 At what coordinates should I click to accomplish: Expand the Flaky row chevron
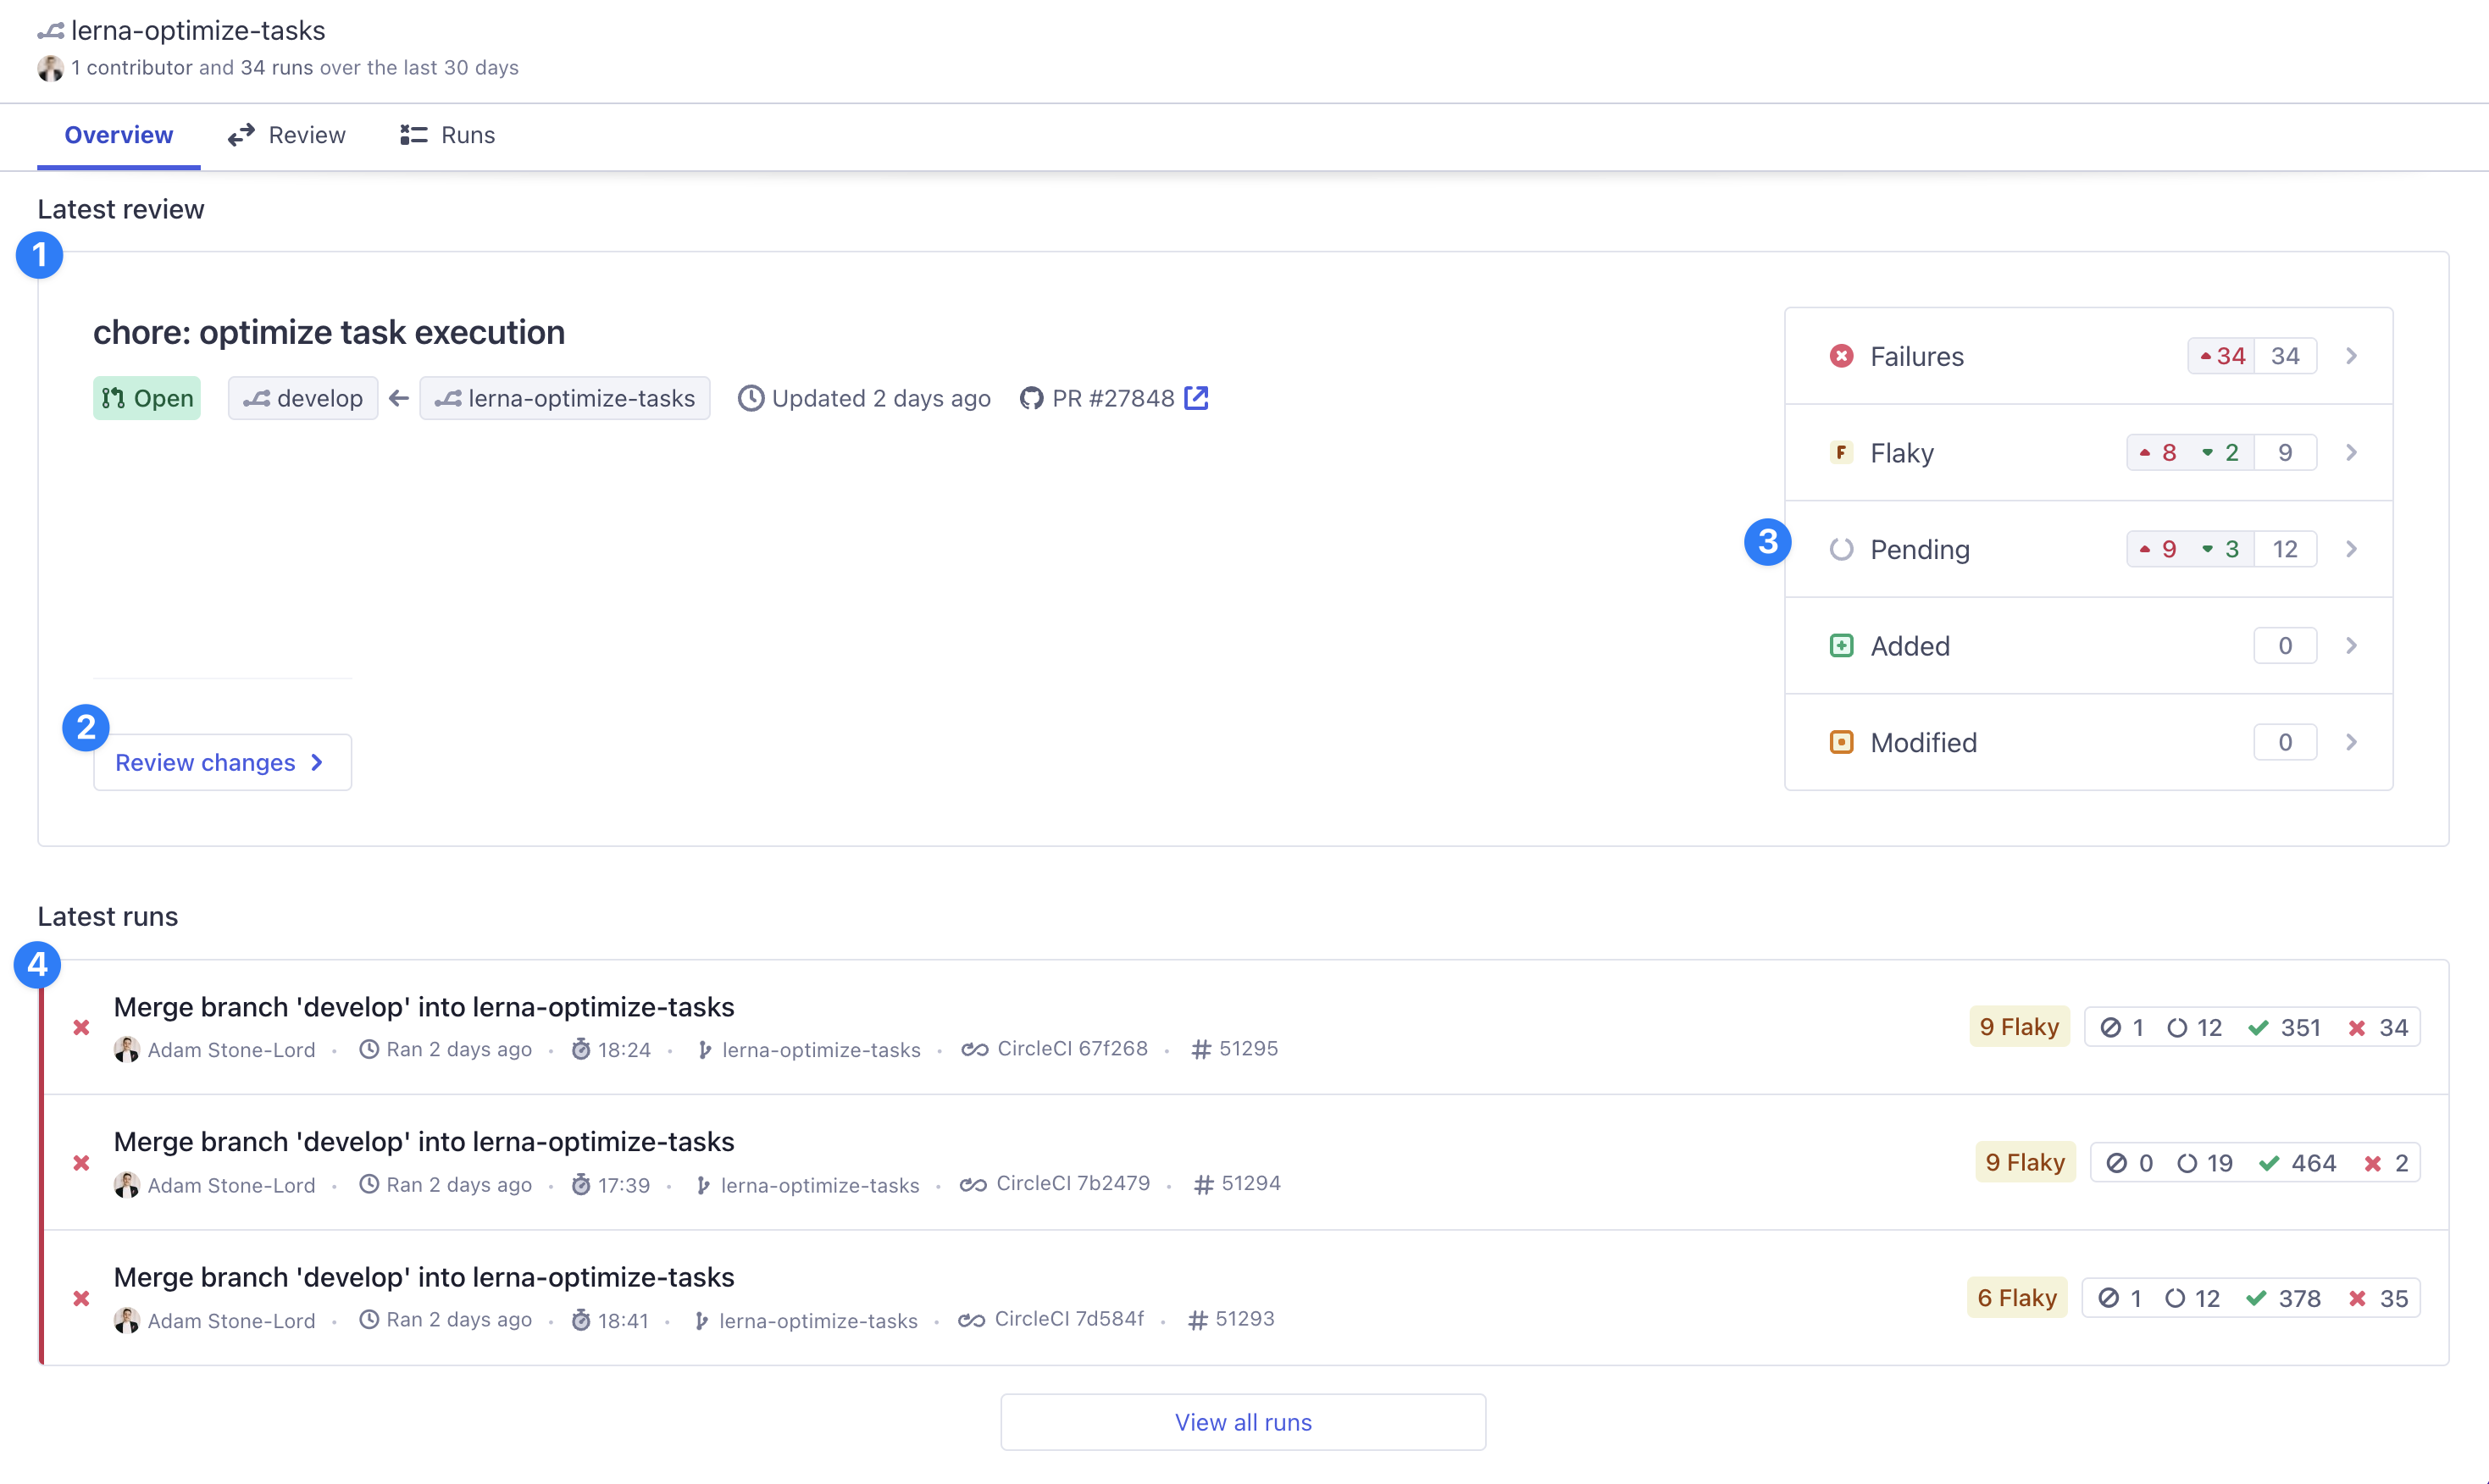(2351, 453)
